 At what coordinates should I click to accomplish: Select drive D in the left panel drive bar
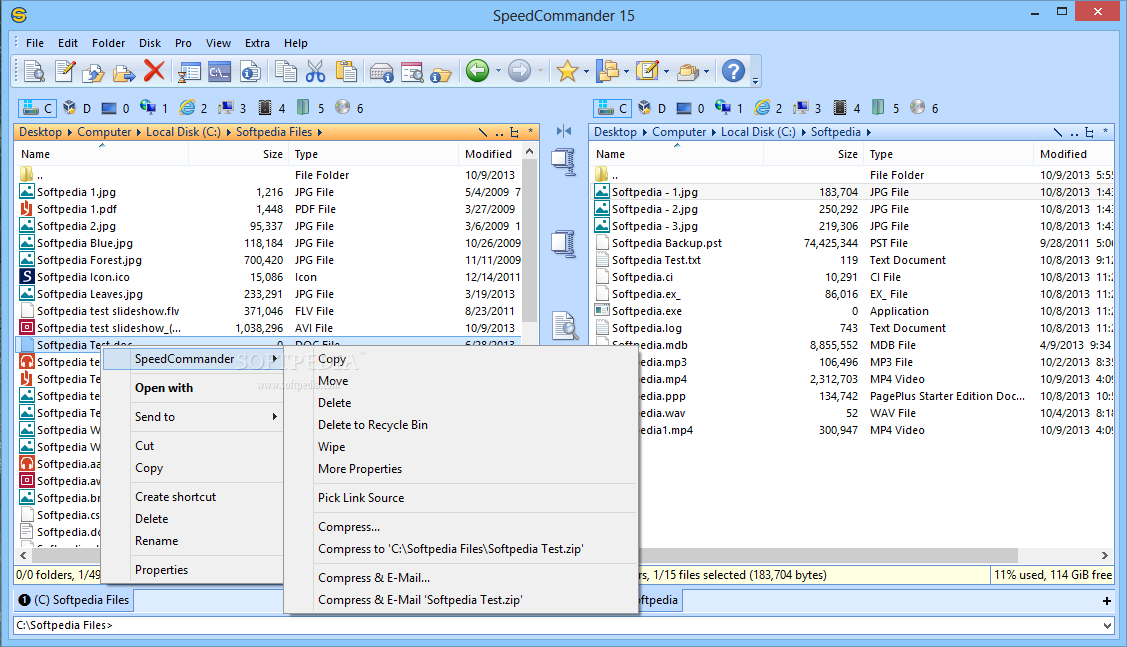point(78,108)
